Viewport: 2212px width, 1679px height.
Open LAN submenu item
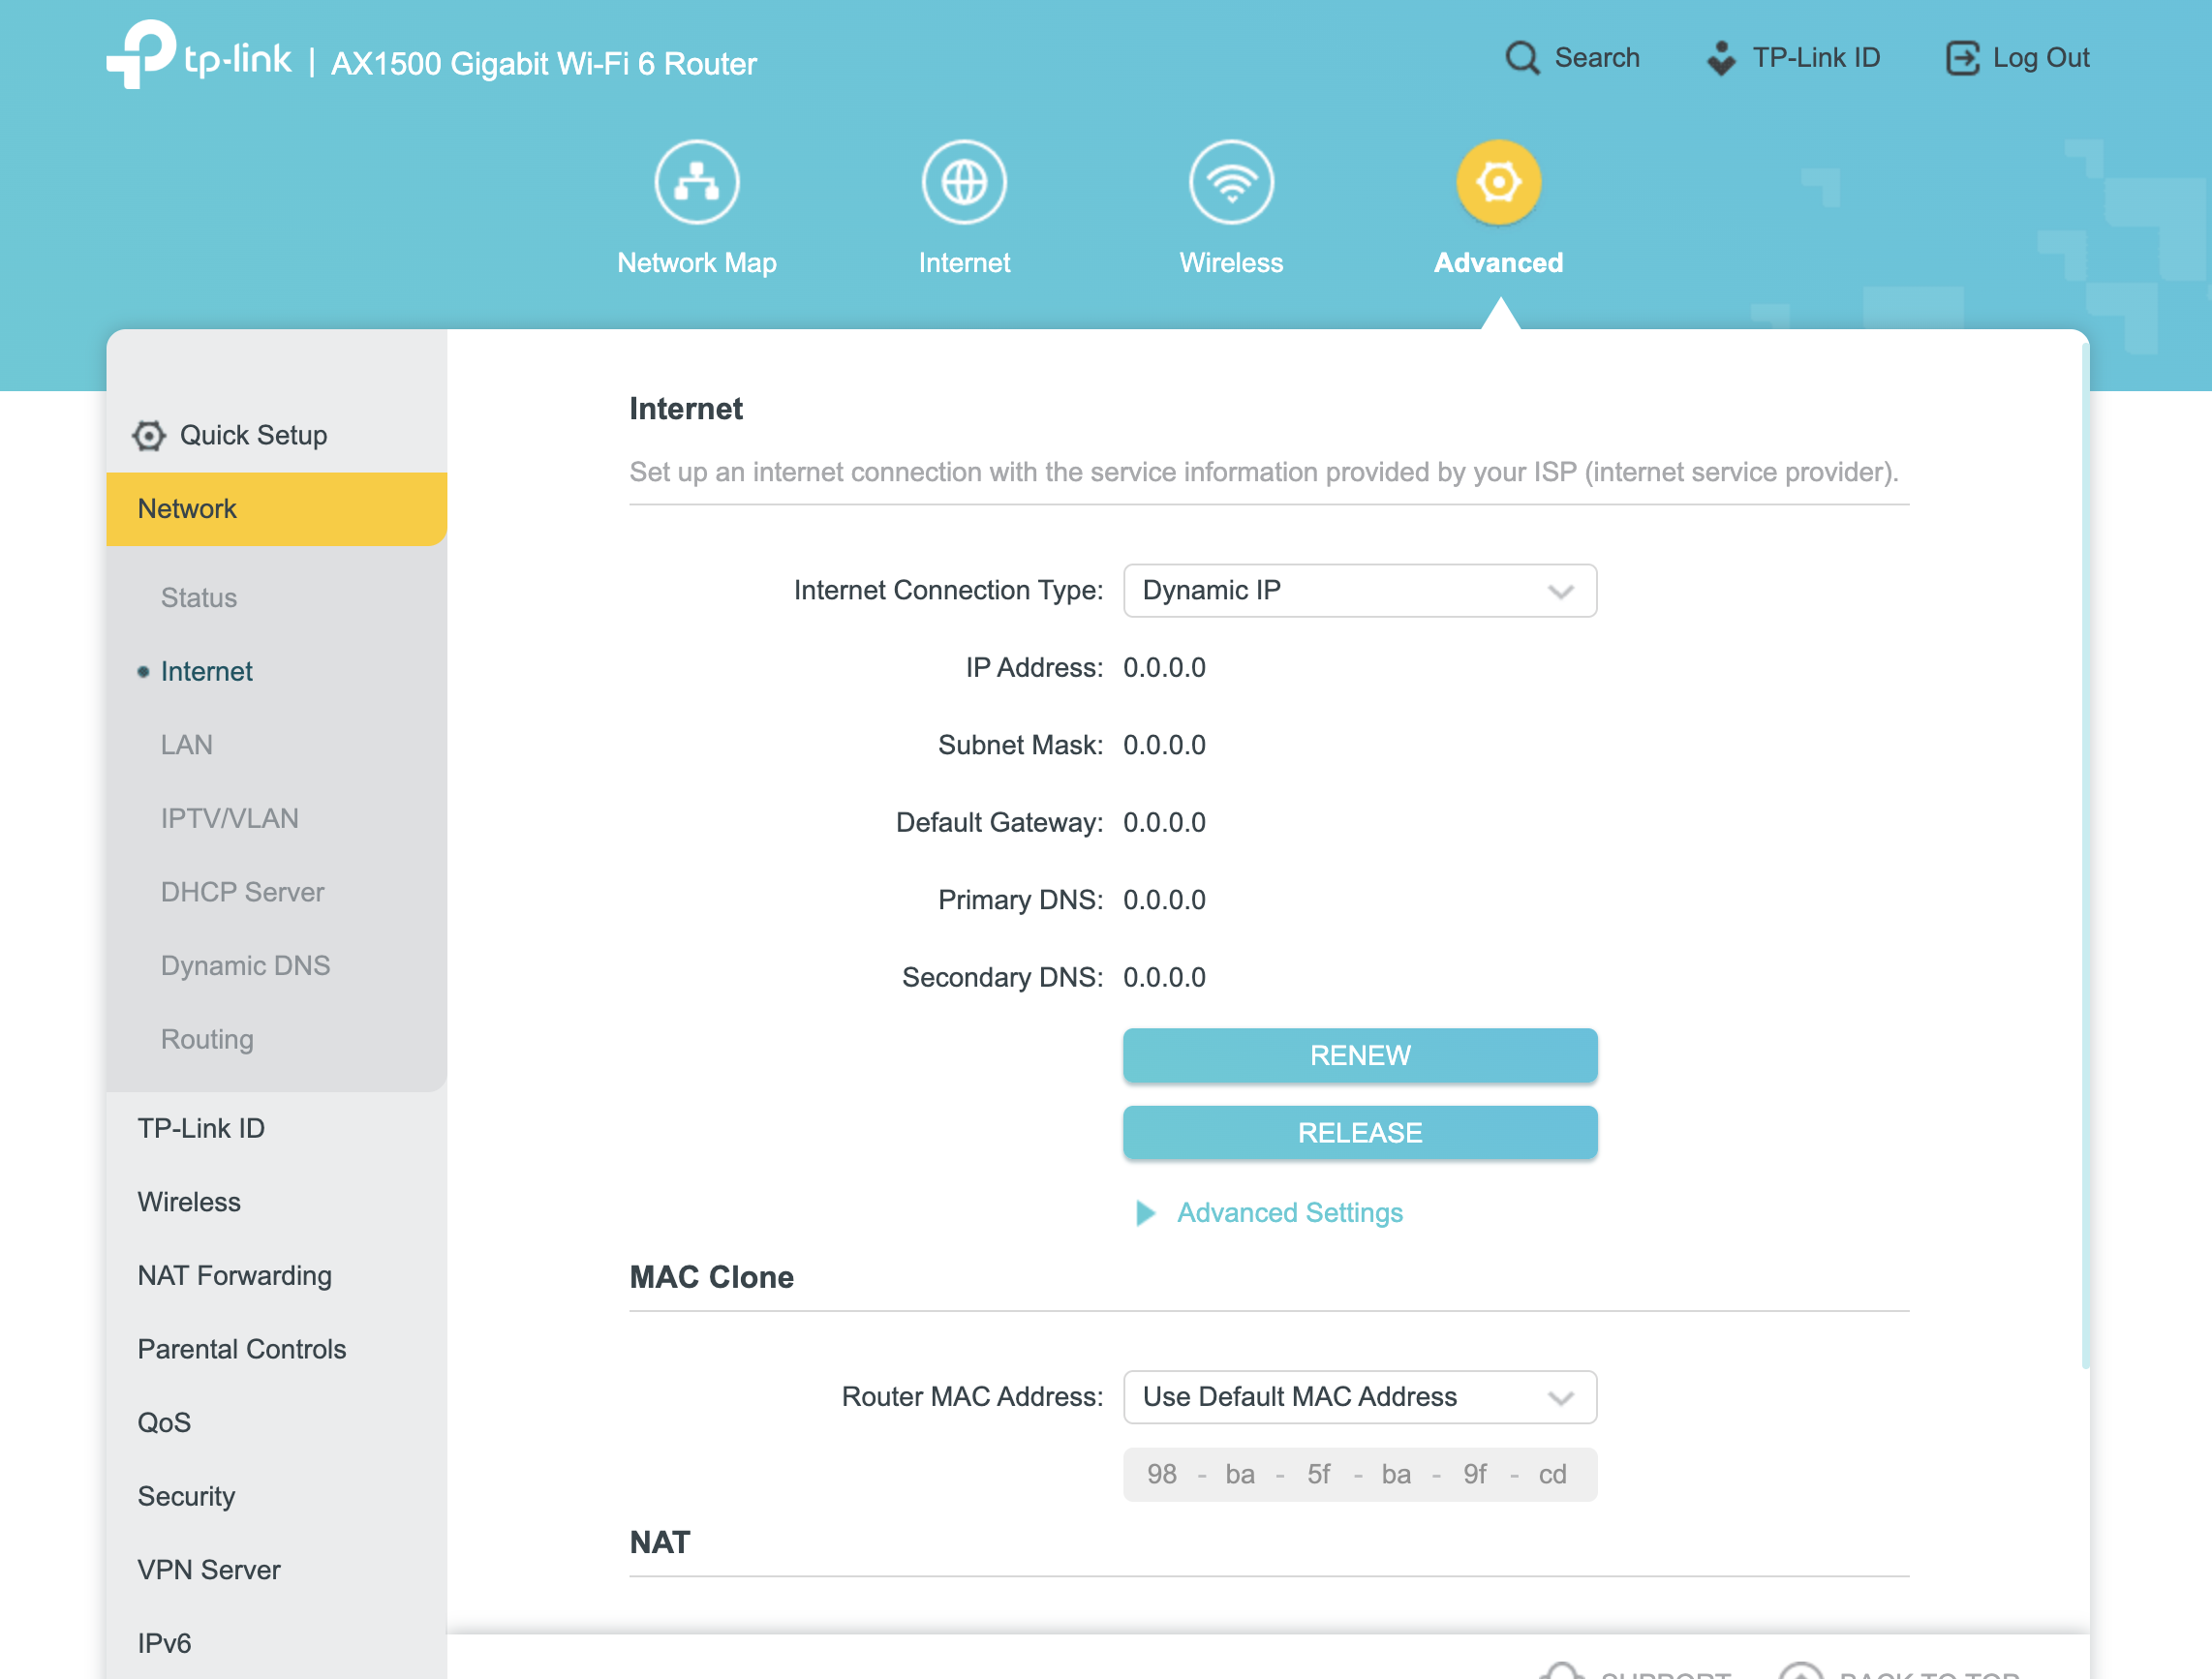tap(187, 745)
